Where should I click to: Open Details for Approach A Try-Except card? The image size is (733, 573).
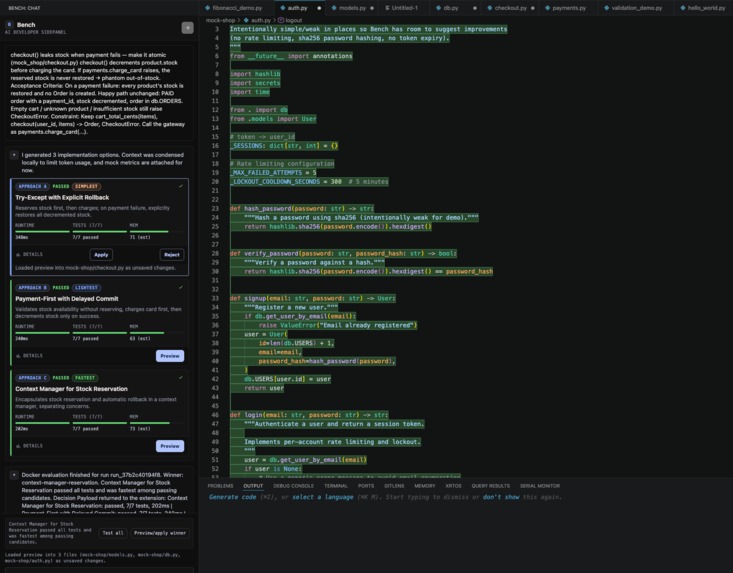point(29,254)
